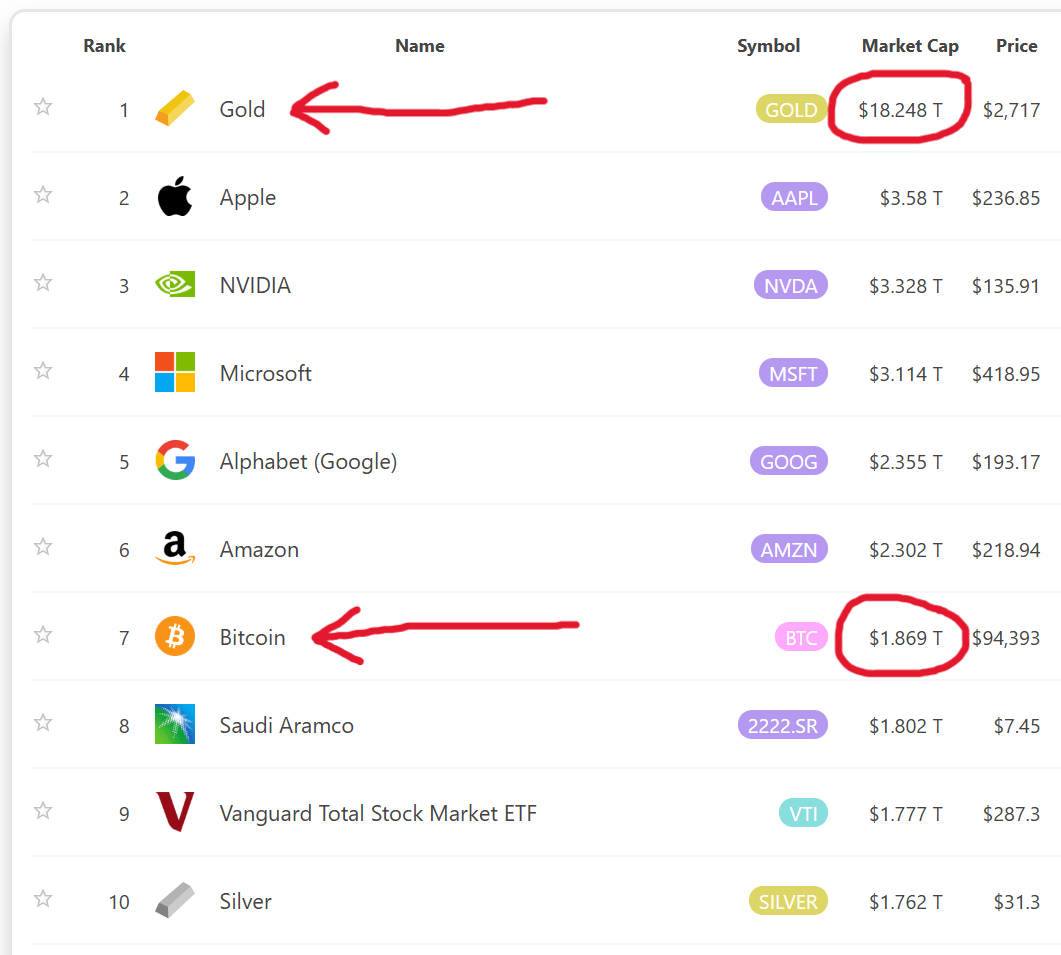
Task: Open the Gold asset page
Action: click(x=242, y=110)
